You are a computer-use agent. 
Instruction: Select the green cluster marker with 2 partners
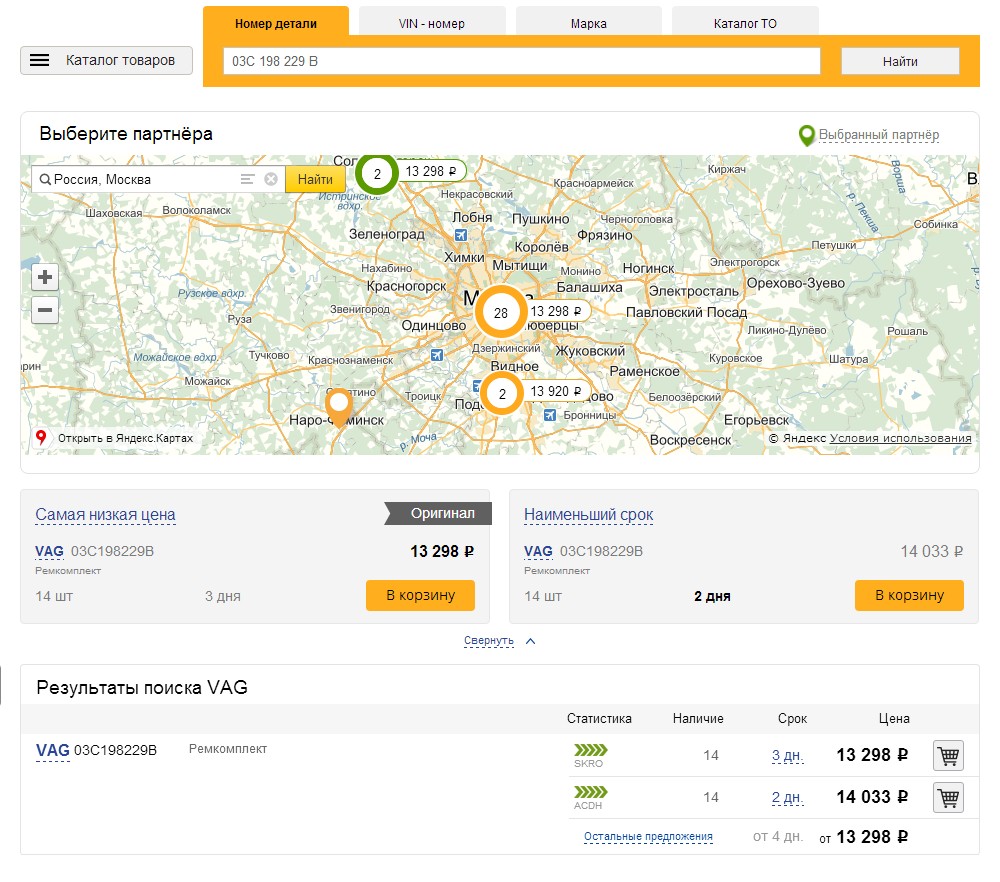point(377,173)
